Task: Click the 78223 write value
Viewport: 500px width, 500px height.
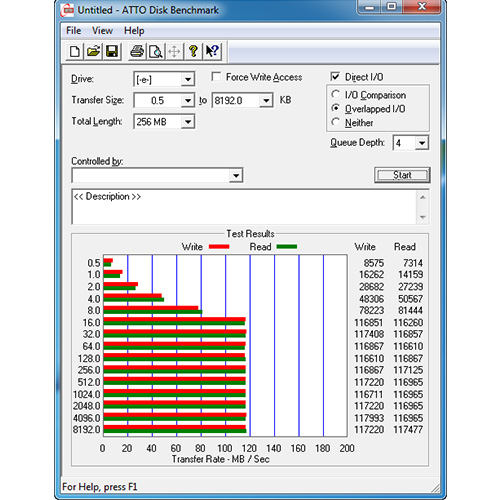Action: pos(371,310)
